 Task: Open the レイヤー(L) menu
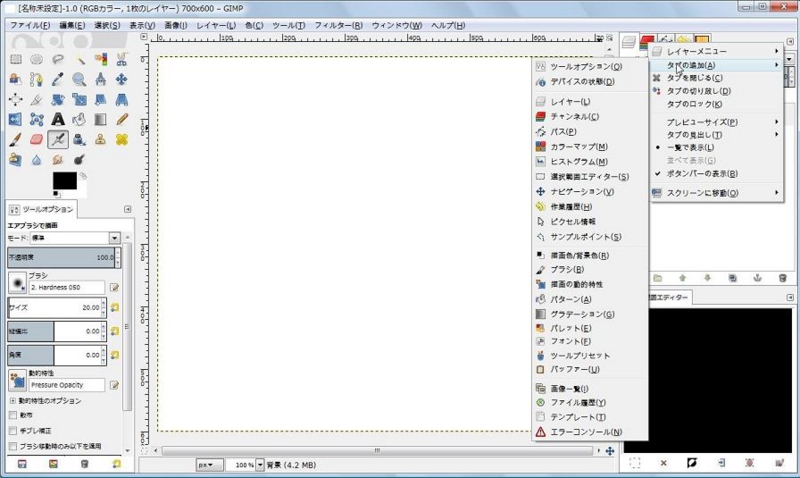(x=216, y=25)
